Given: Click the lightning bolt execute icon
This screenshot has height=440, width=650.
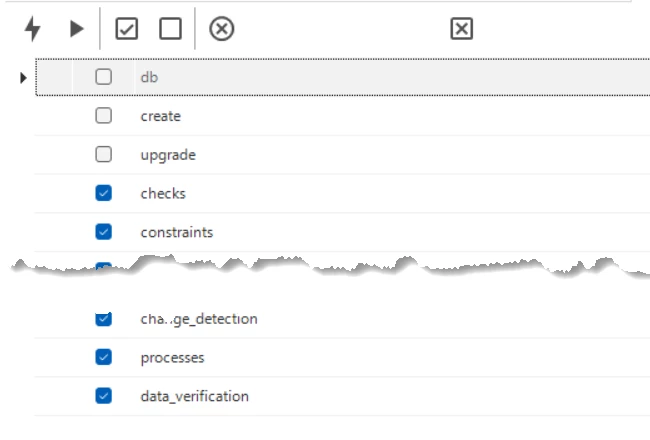Looking at the screenshot, I should pos(33,30).
